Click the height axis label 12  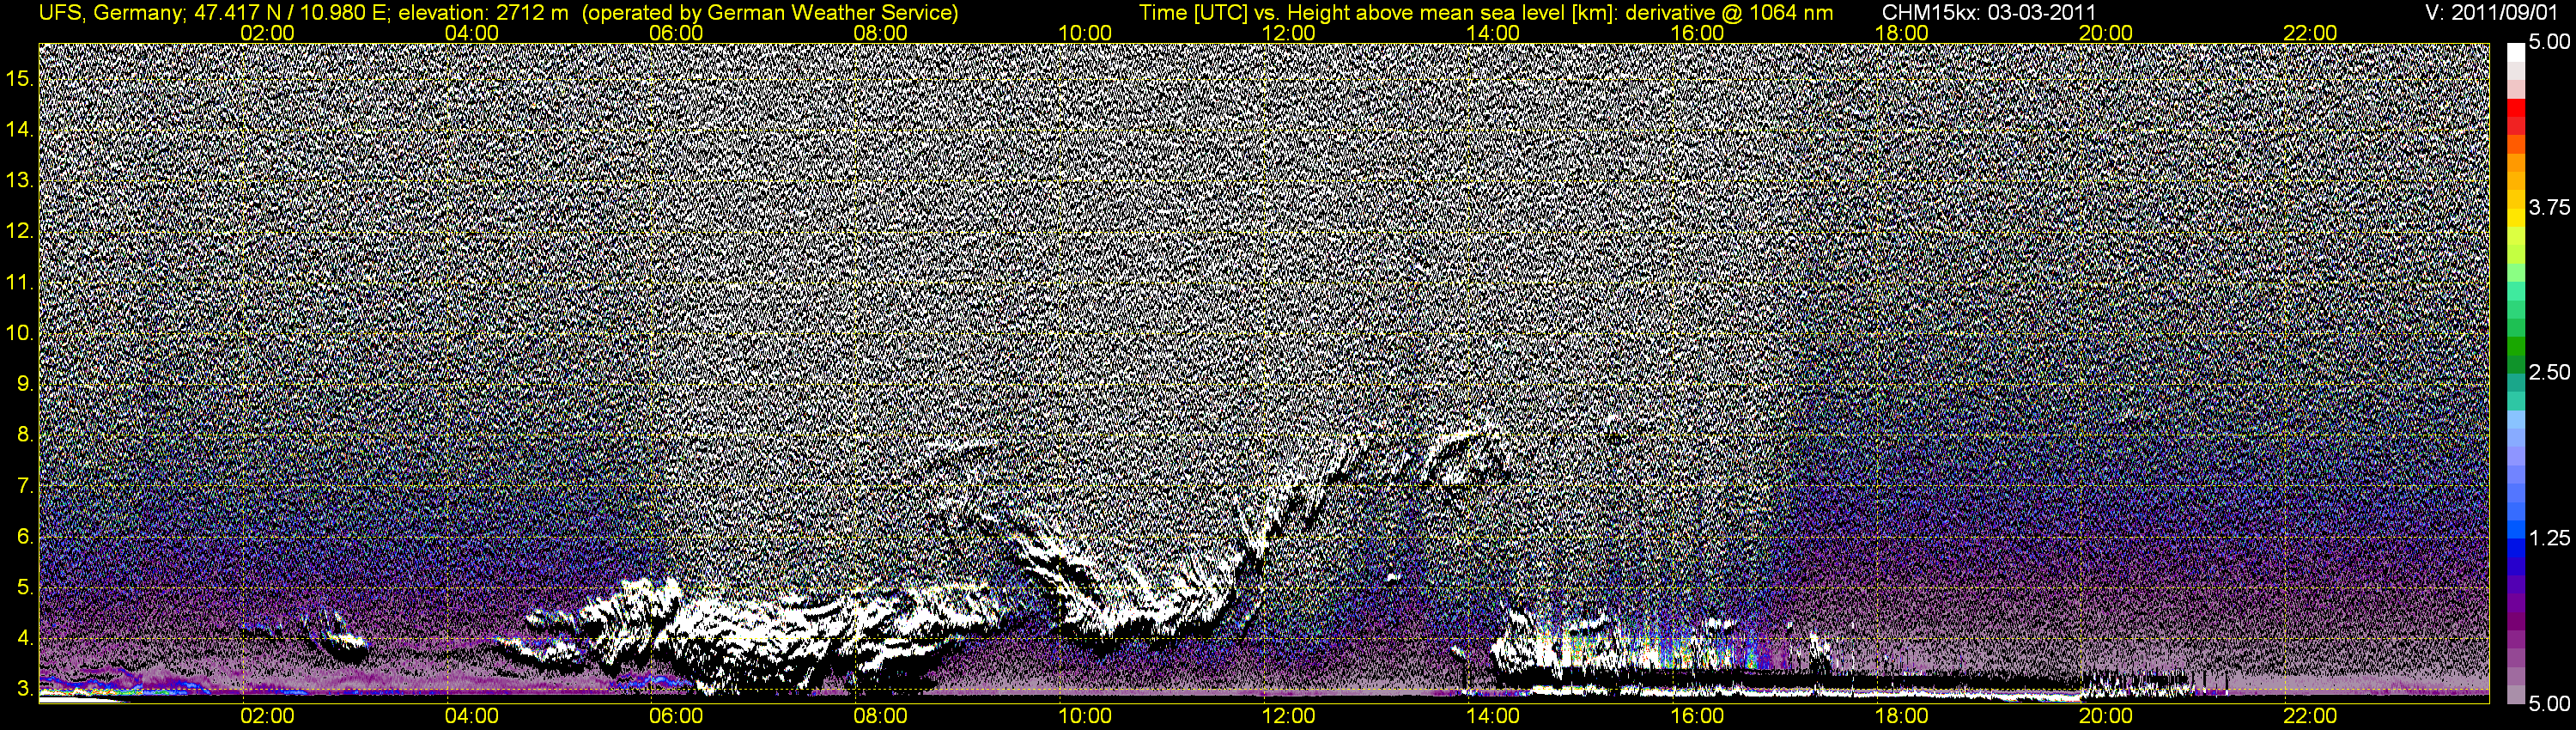[x=19, y=232]
